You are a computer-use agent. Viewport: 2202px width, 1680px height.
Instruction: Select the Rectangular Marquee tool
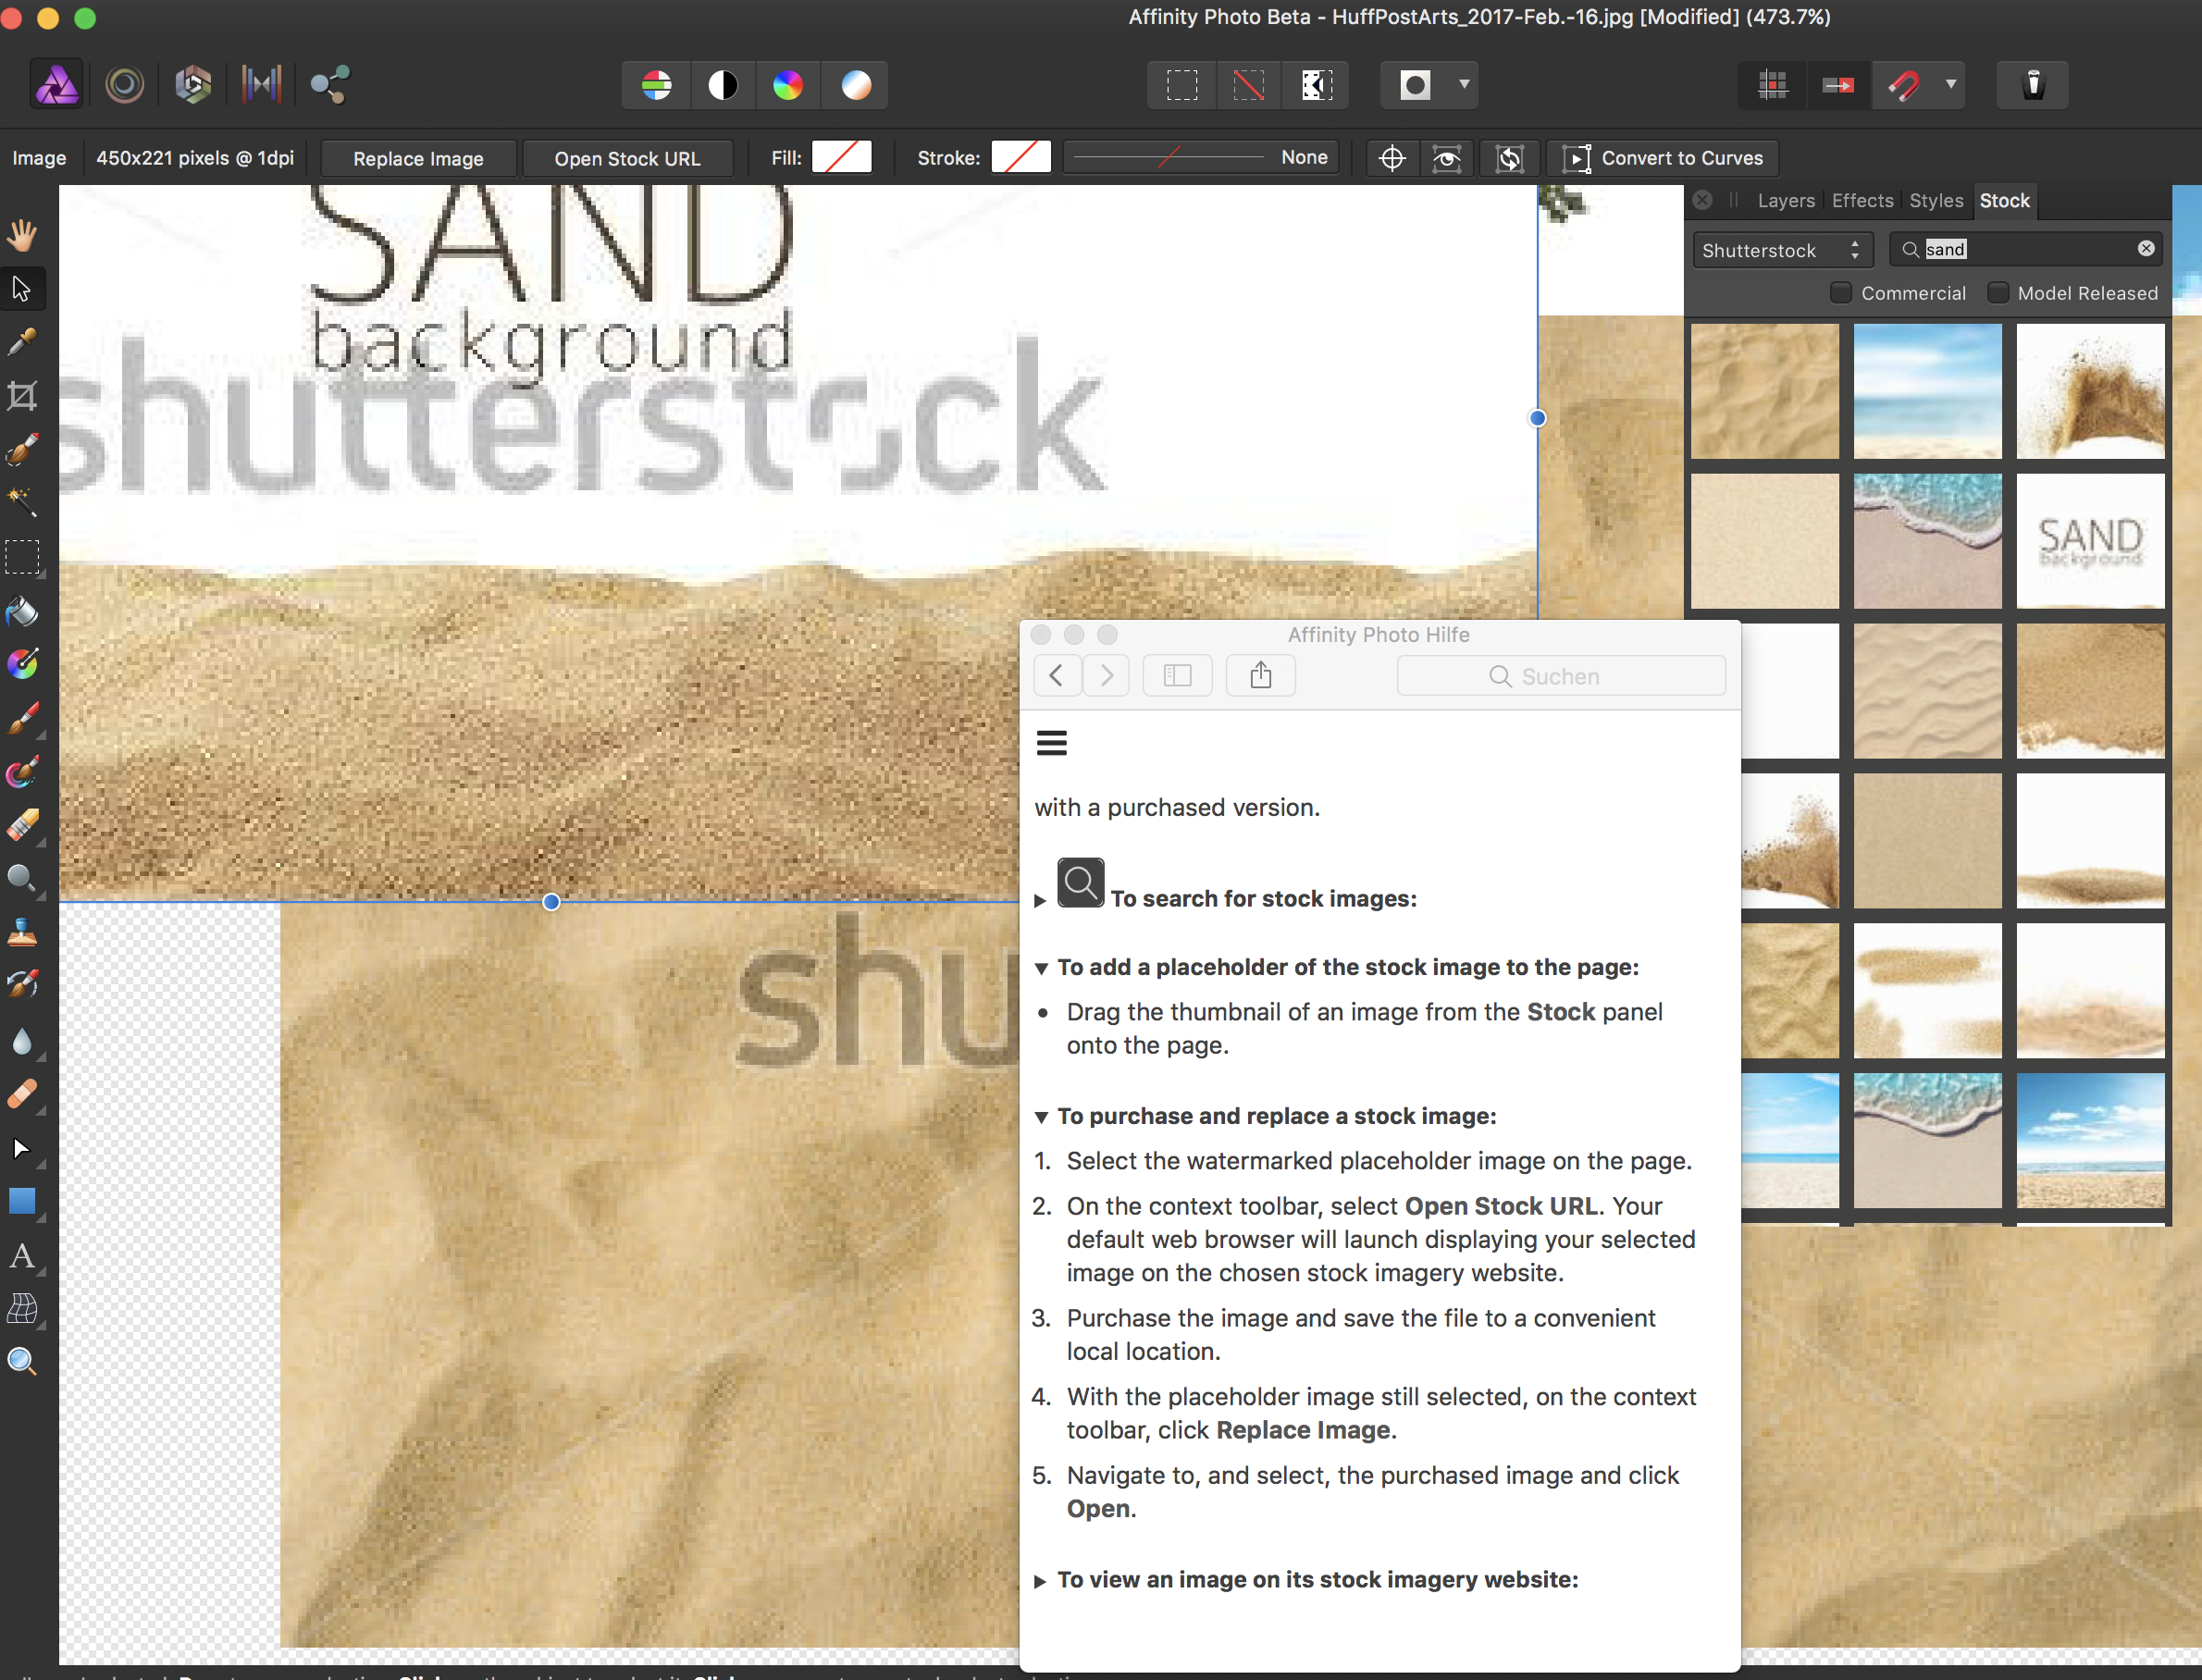point(22,556)
